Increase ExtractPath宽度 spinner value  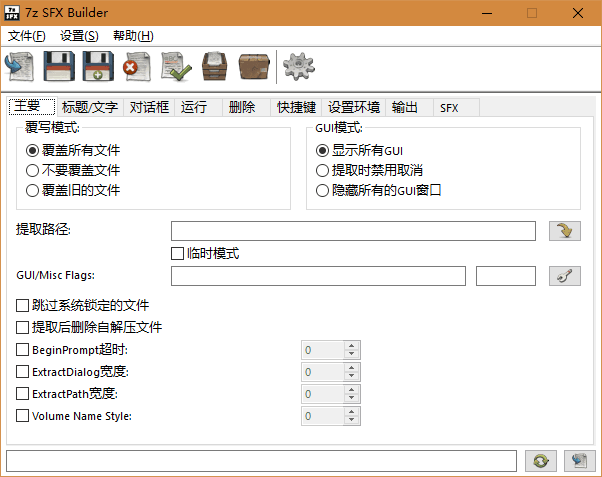pos(351,389)
